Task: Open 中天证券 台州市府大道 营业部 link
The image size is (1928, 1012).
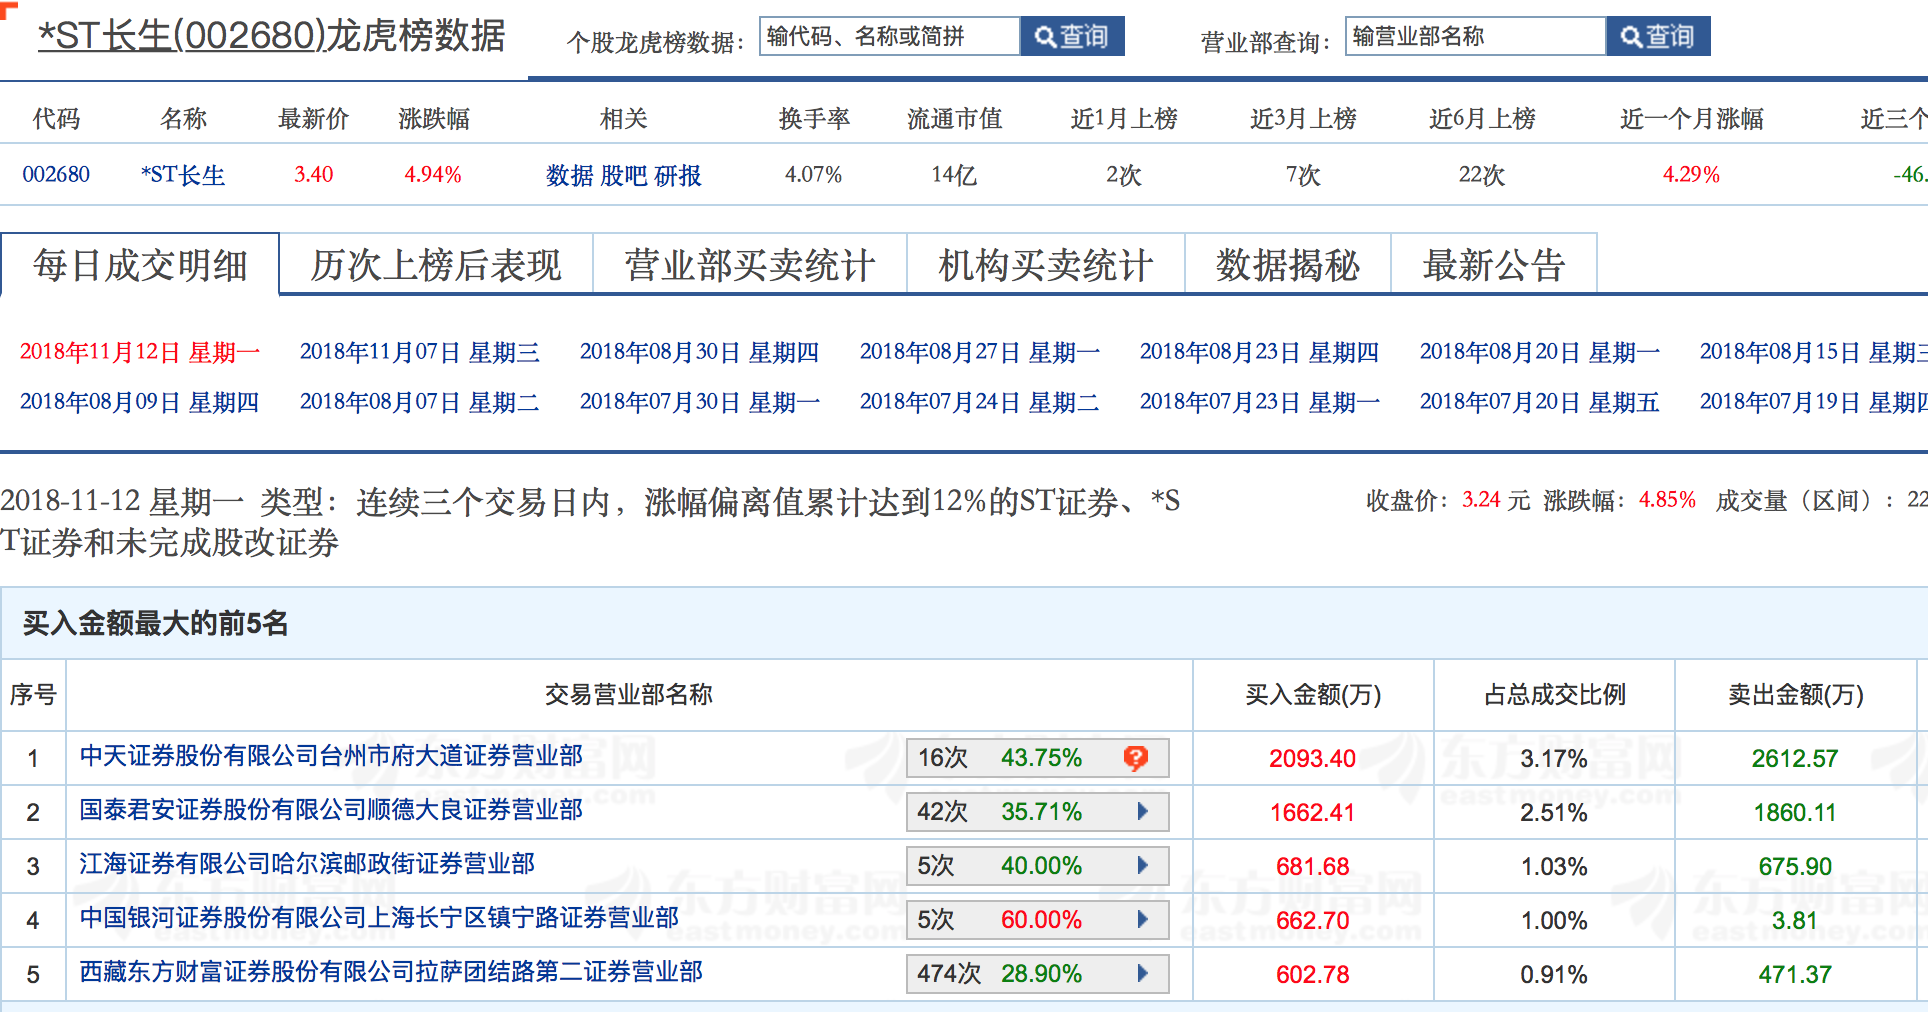Action: click(x=331, y=756)
